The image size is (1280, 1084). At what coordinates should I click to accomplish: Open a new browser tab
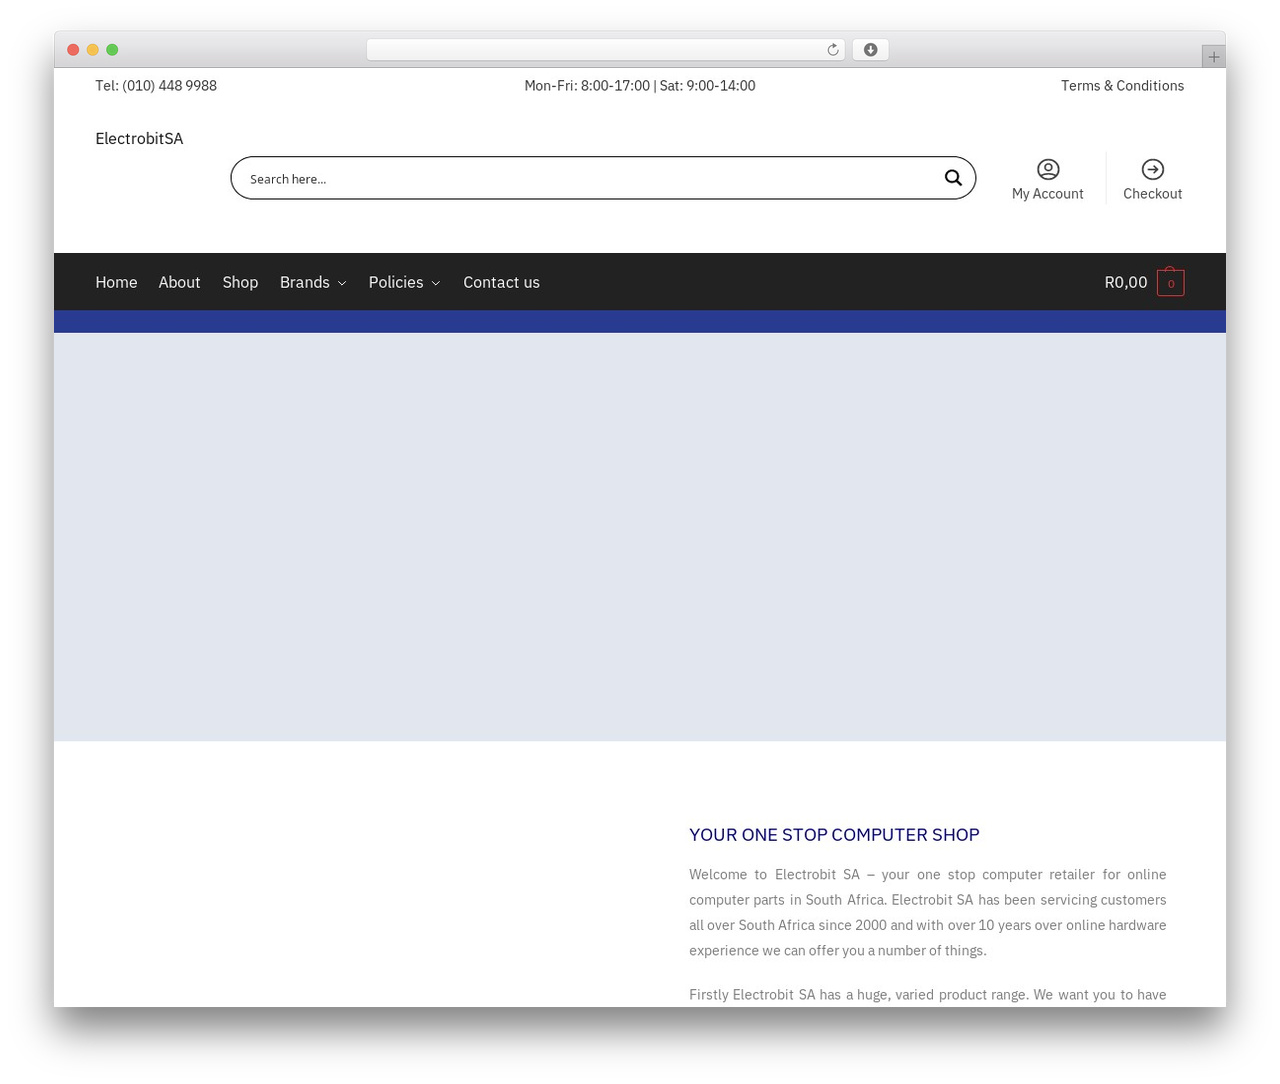point(1214,57)
